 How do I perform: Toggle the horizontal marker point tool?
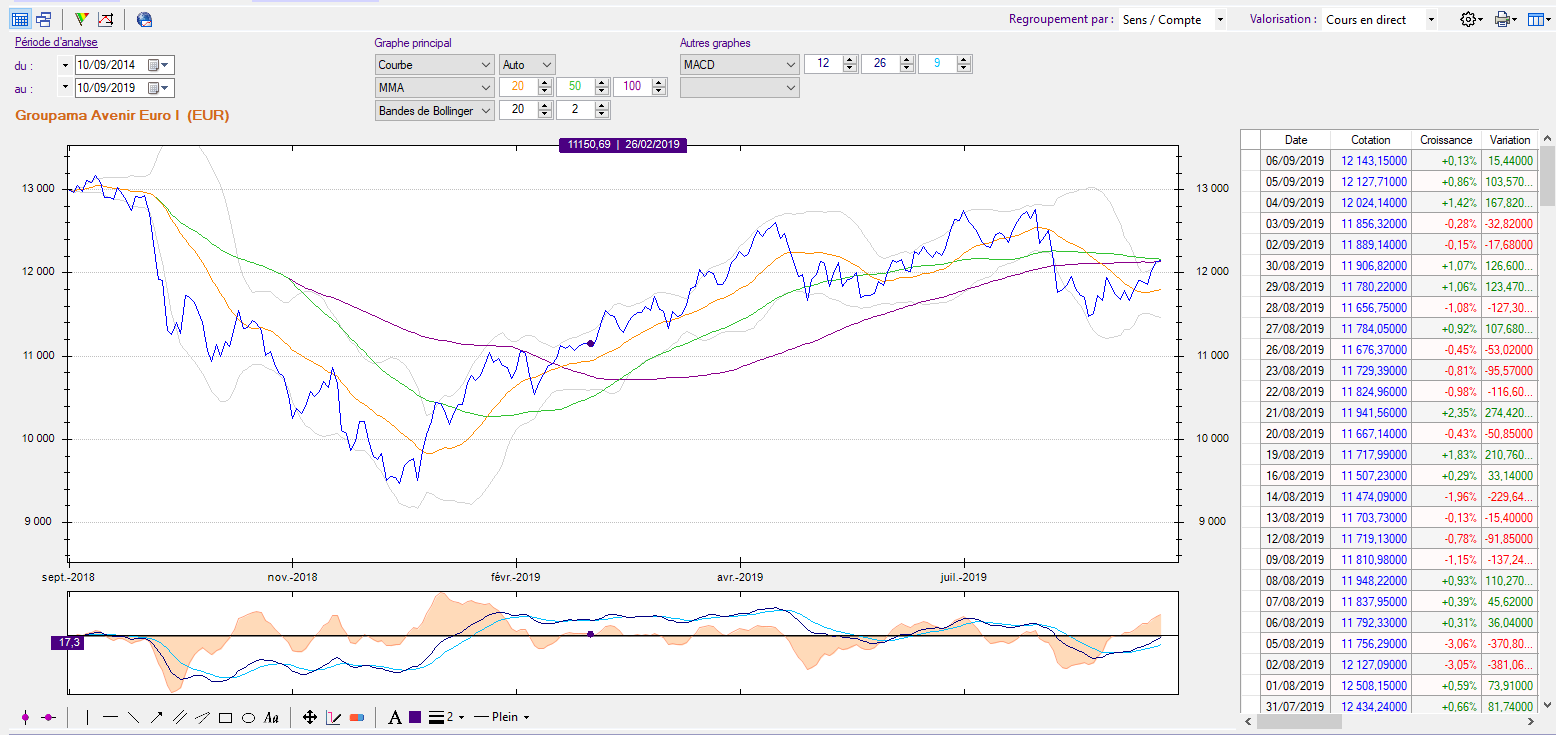coord(48,717)
